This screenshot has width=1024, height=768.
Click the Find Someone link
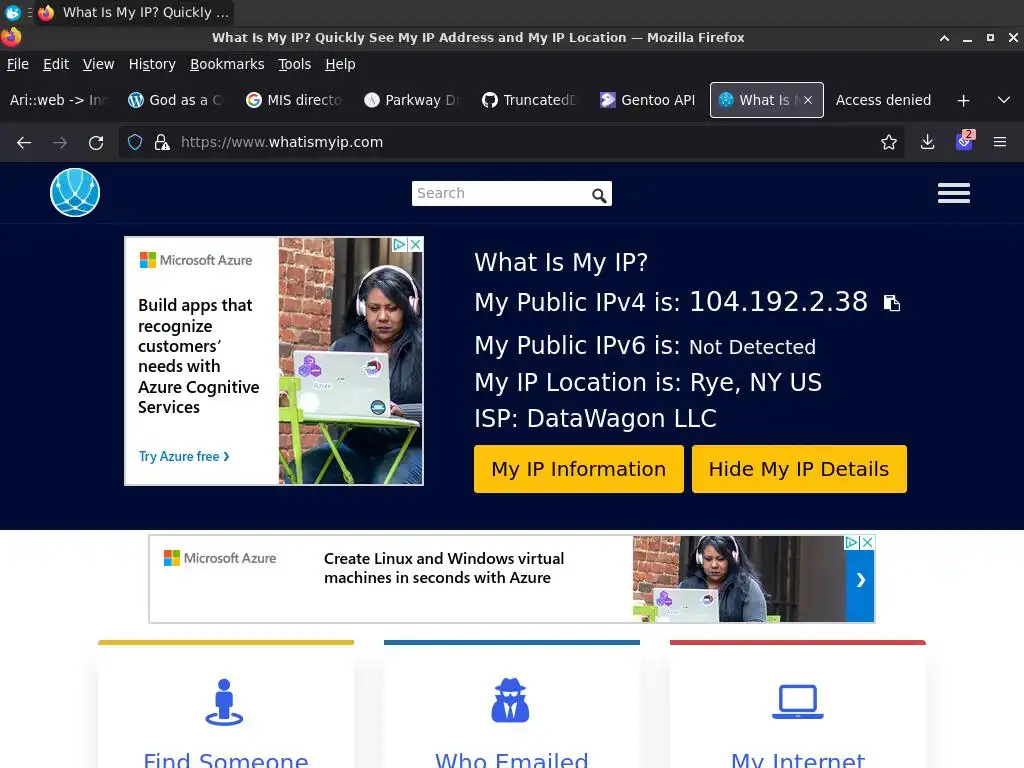click(x=225, y=760)
